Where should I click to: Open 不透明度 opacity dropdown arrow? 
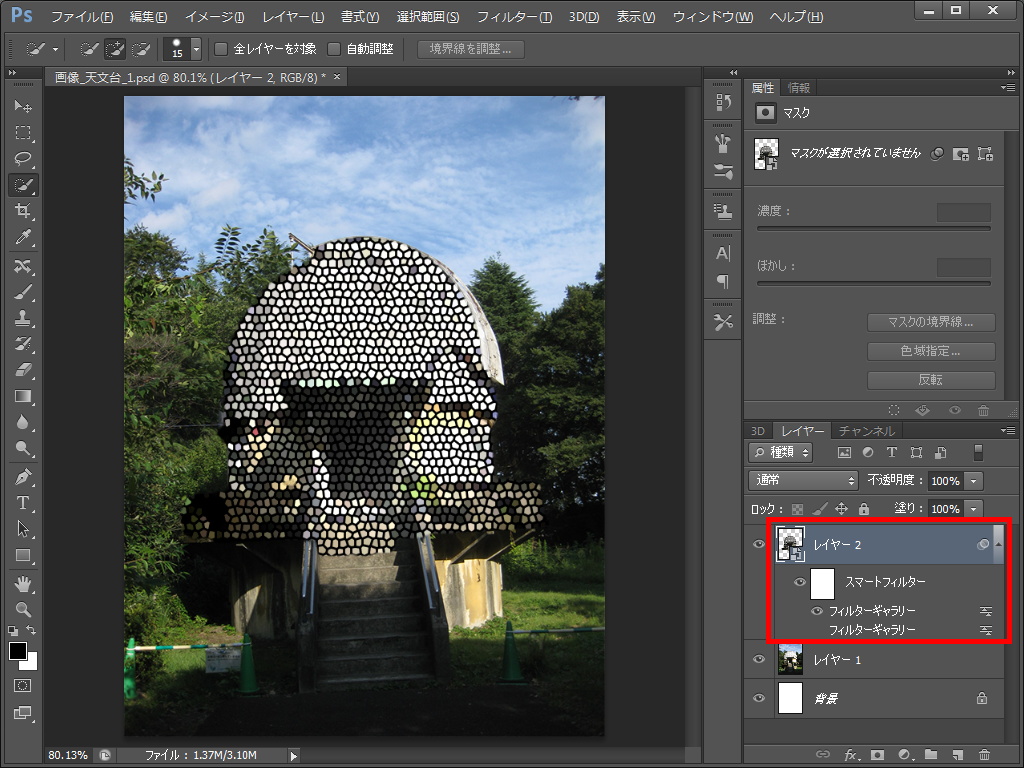click(x=974, y=481)
